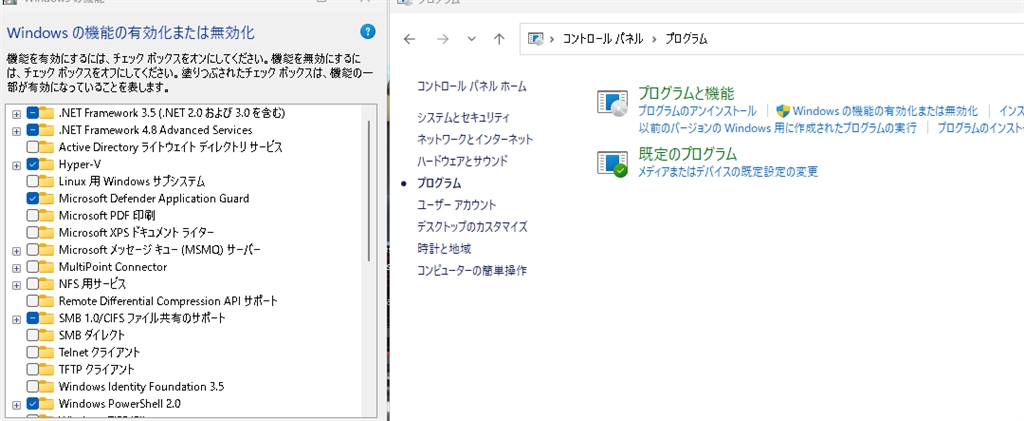Expand SMB 1.0/CIFS ファイル共有のサポート node

[x=16, y=319]
